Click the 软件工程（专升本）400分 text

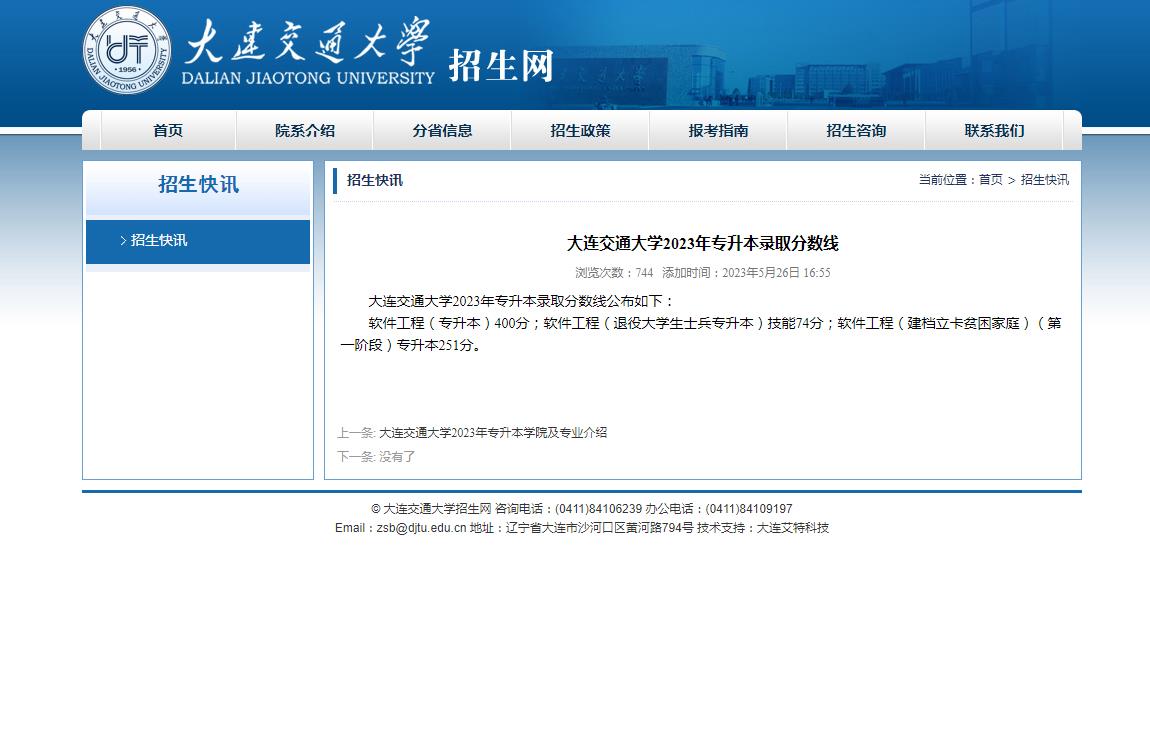(449, 323)
